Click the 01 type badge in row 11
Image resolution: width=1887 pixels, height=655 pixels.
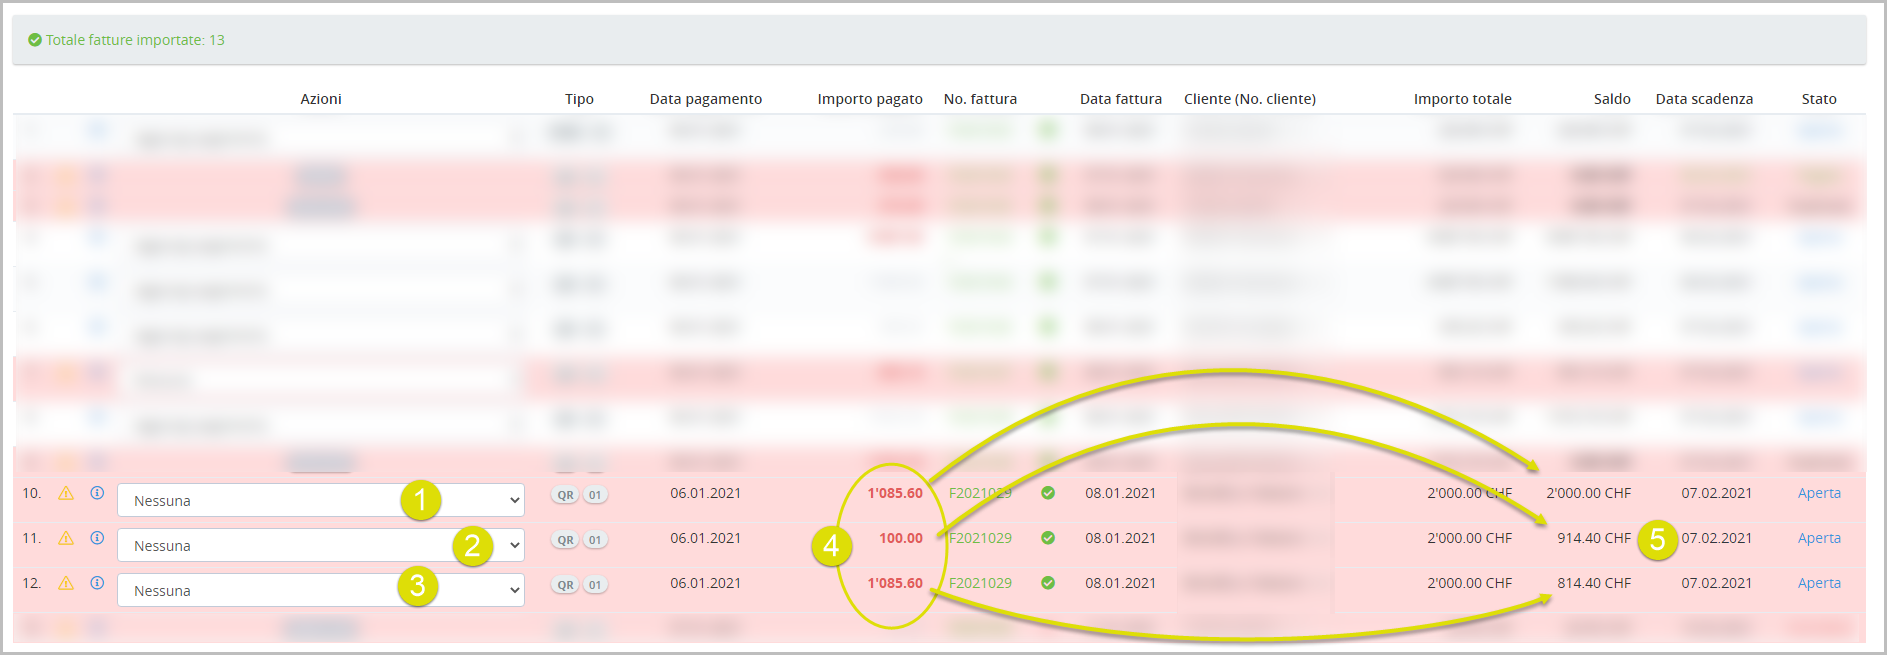[595, 540]
